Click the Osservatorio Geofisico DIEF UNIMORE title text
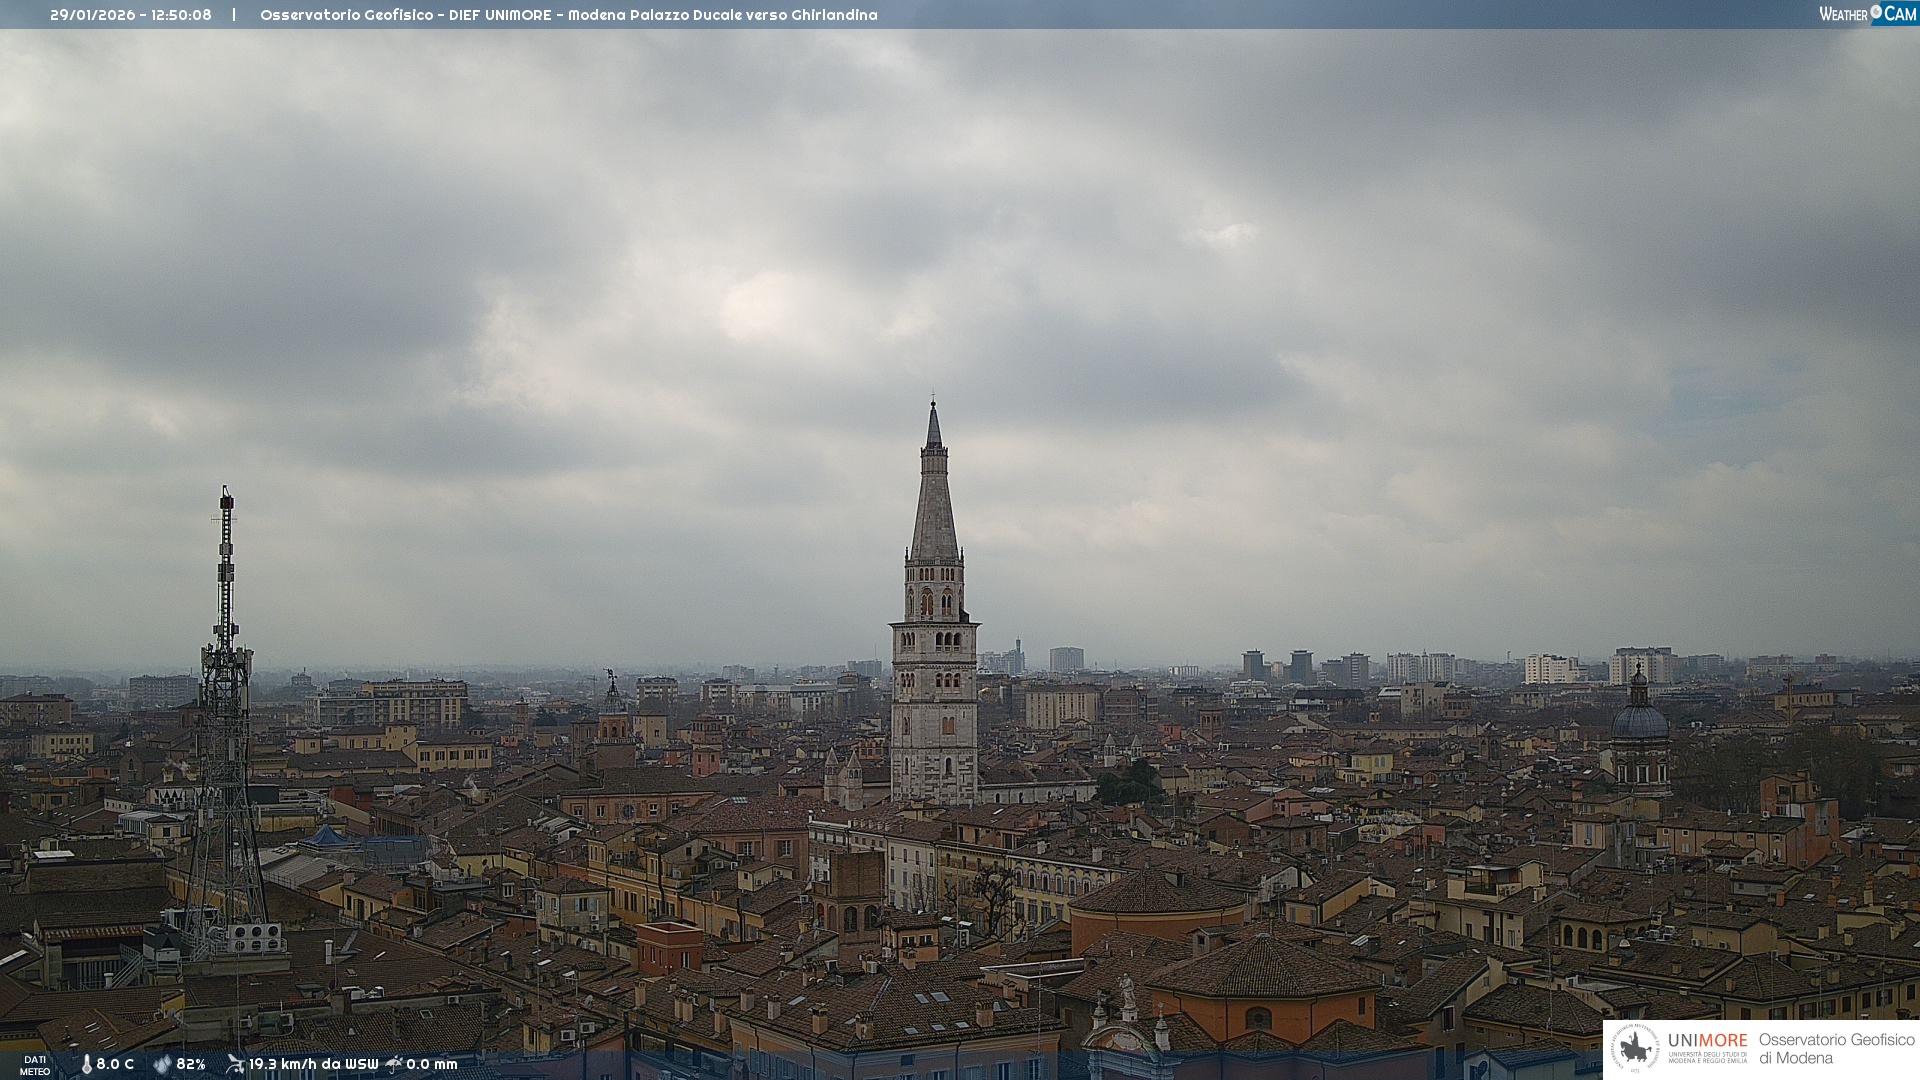 coord(568,15)
